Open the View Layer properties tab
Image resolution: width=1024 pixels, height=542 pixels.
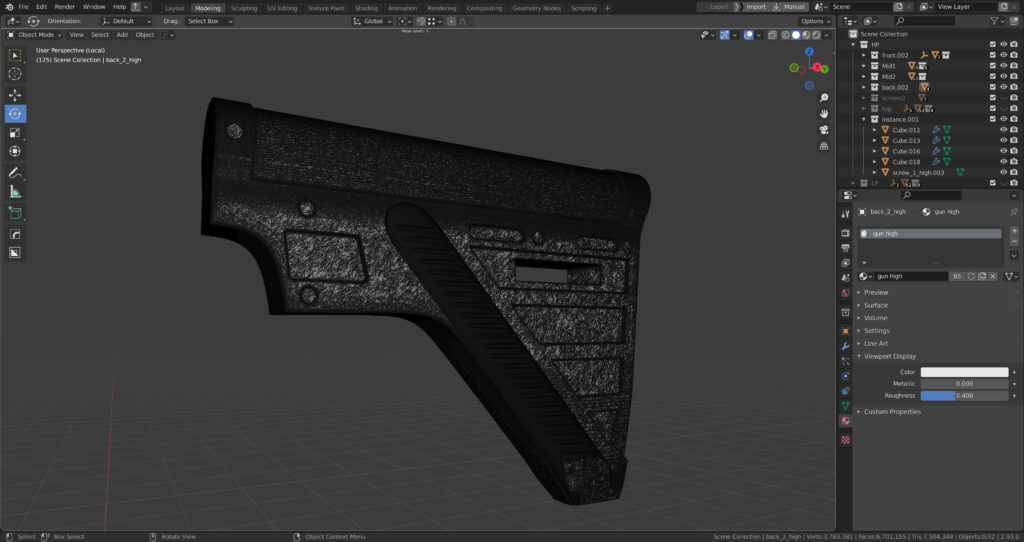click(846, 263)
